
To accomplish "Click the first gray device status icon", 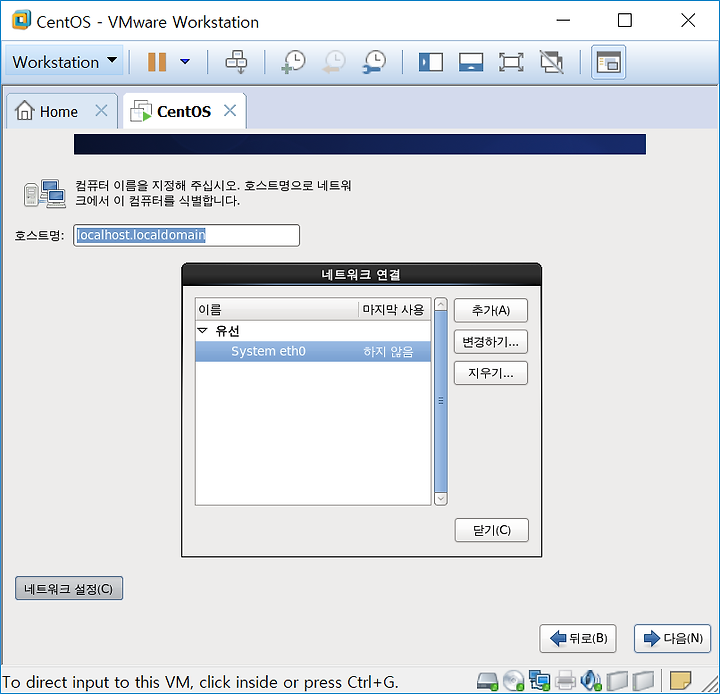I will pos(617,681).
